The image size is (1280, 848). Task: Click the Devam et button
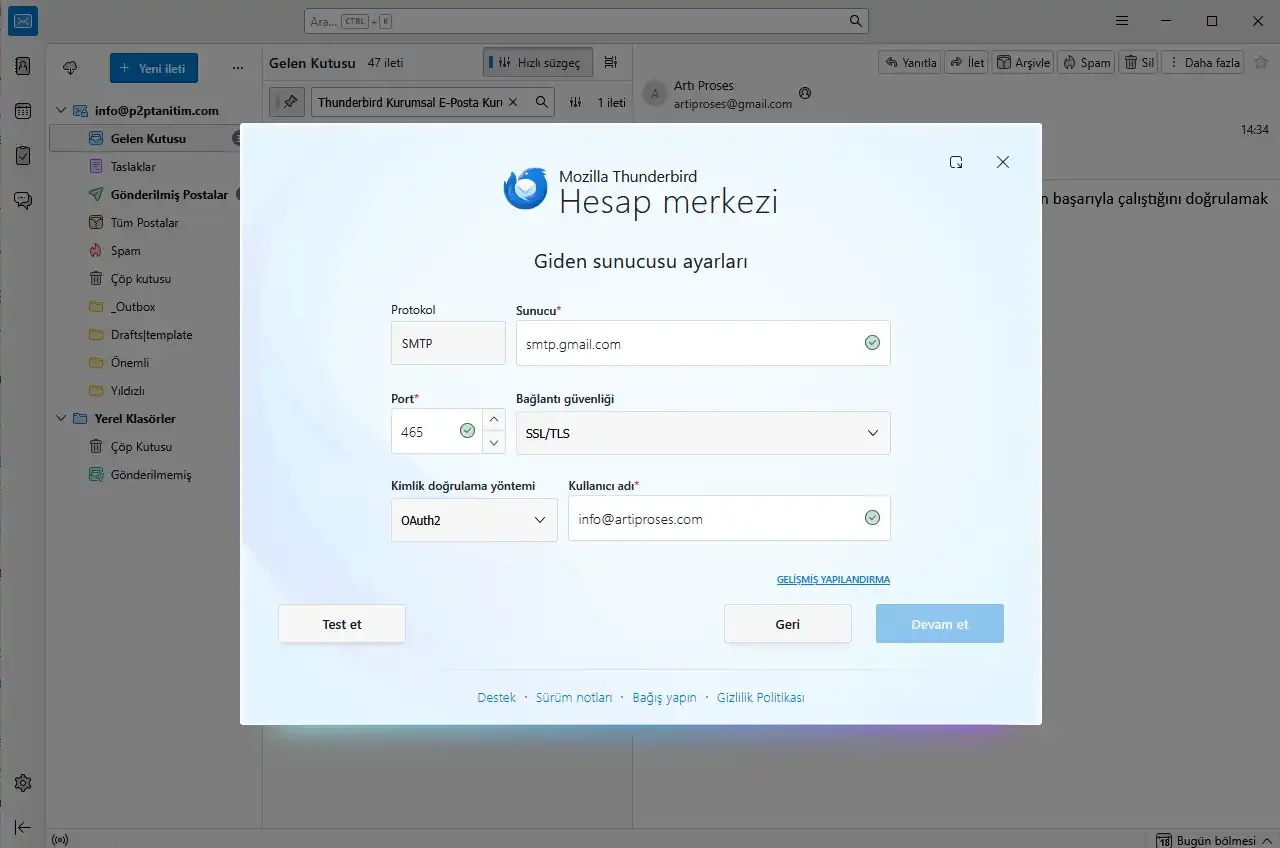pyautogui.click(x=940, y=624)
